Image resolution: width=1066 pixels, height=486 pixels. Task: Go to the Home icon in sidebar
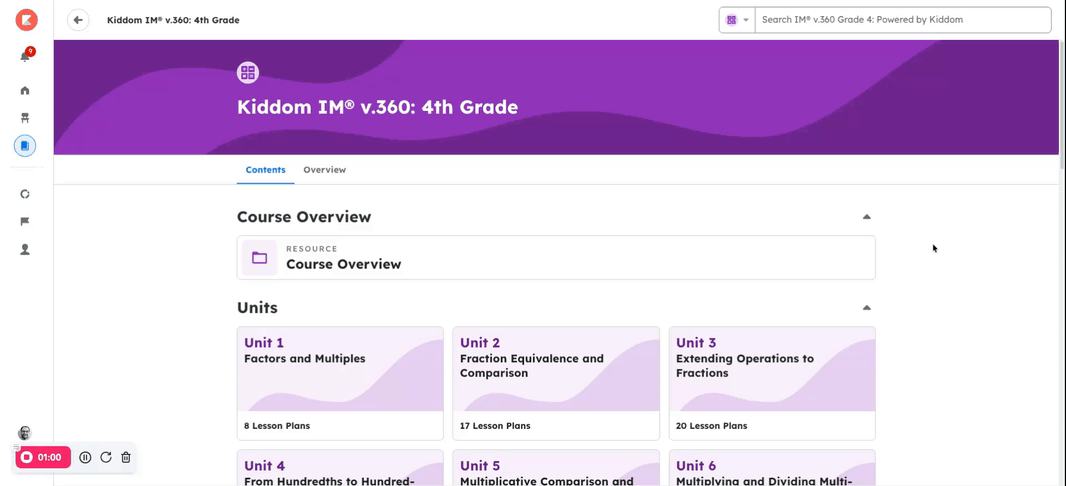coord(25,90)
